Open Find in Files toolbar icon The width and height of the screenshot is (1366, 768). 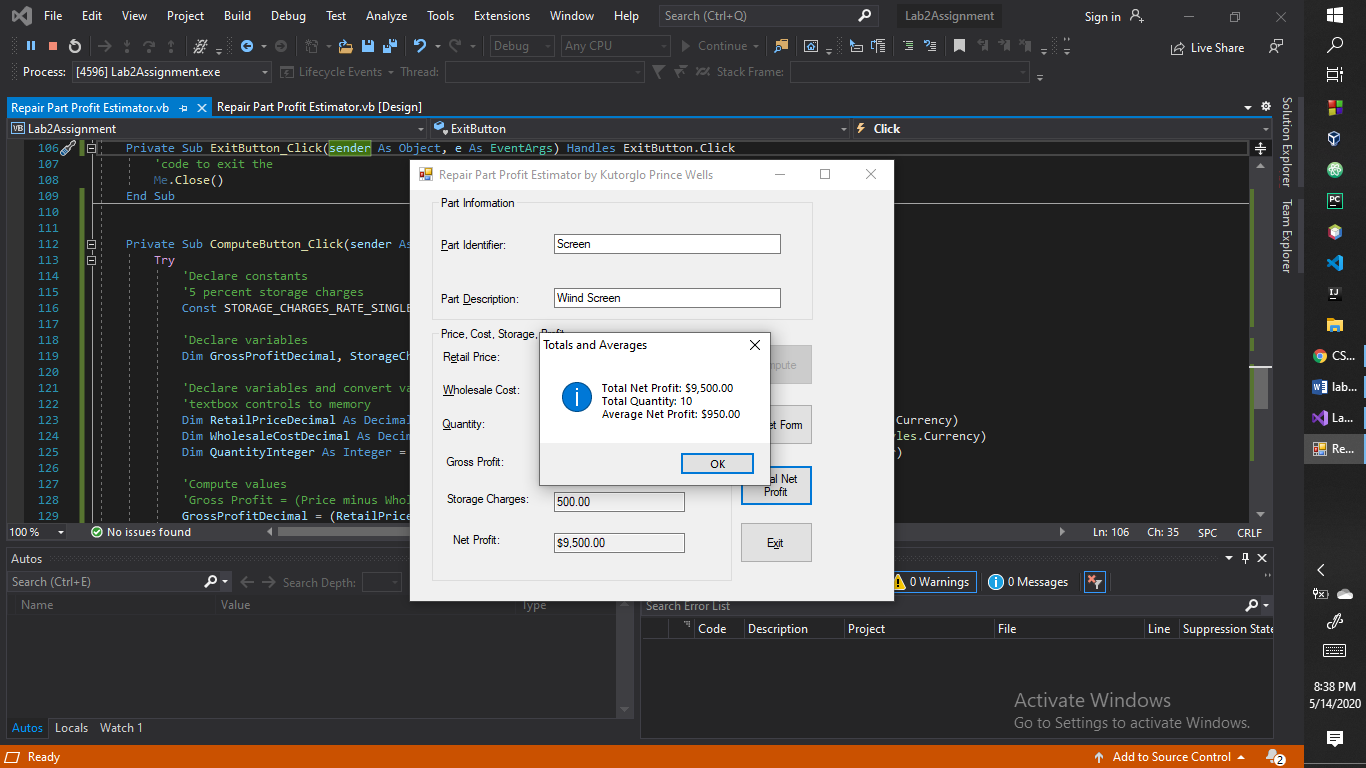pyautogui.click(x=781, y=46)
